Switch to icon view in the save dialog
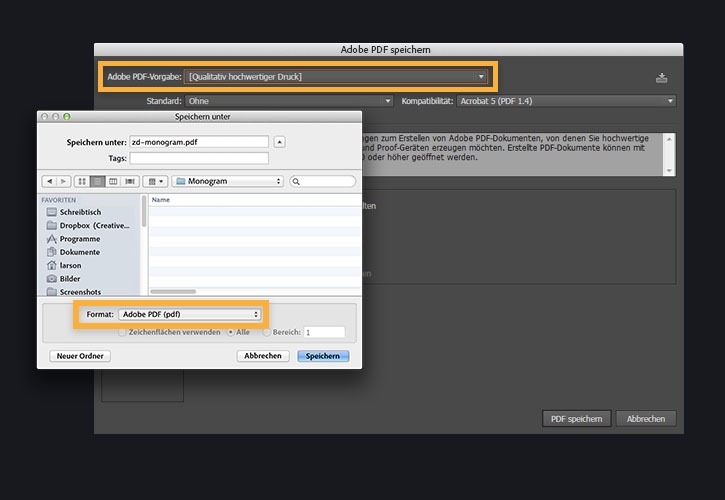 [x=82, y=181]
